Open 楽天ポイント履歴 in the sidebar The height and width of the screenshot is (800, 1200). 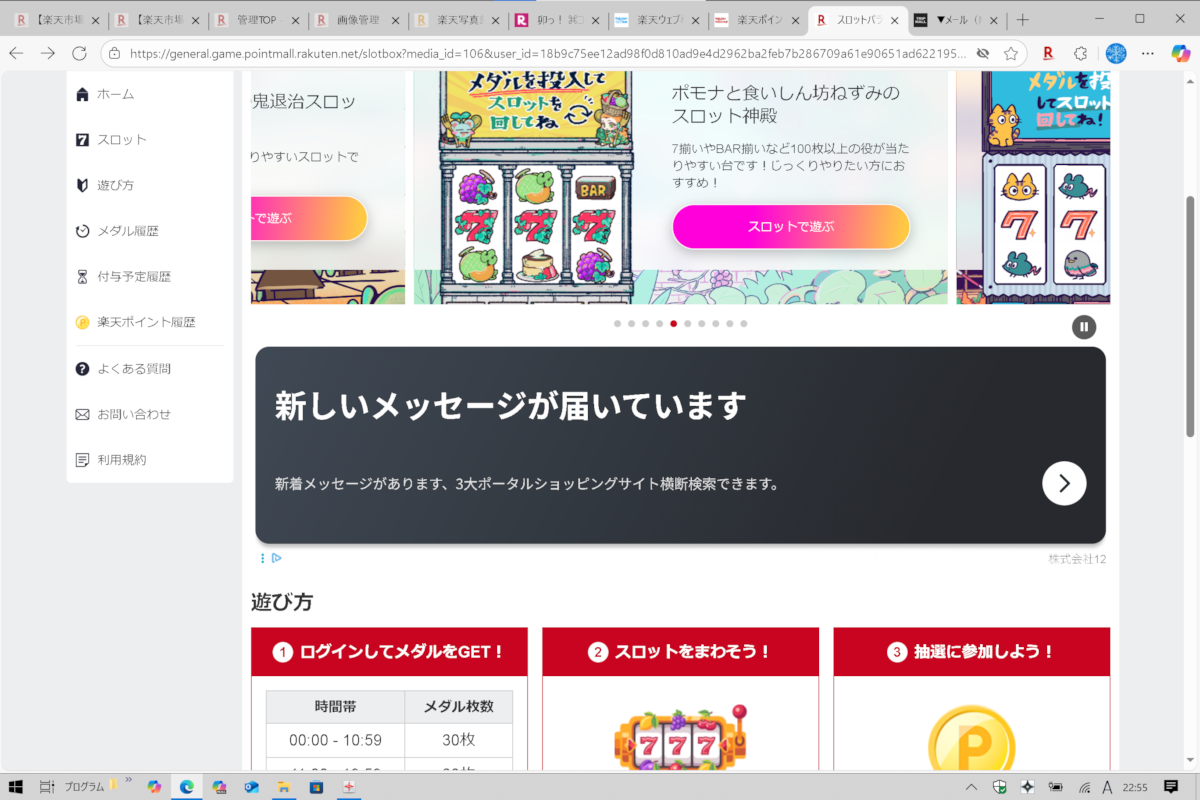coord(150,322)
